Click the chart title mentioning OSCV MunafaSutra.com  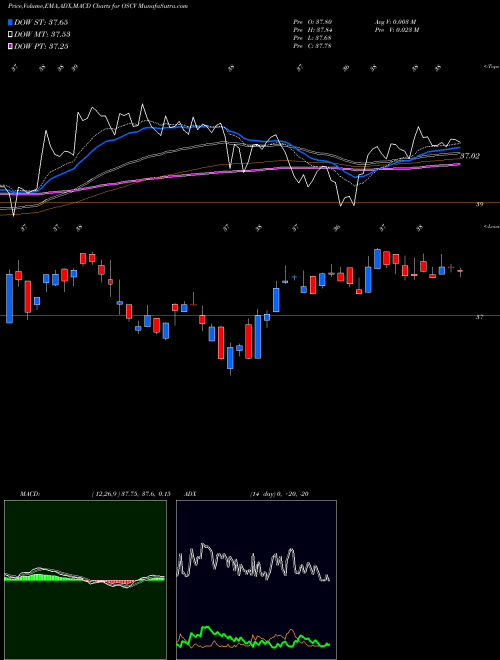tap(98, 6)
